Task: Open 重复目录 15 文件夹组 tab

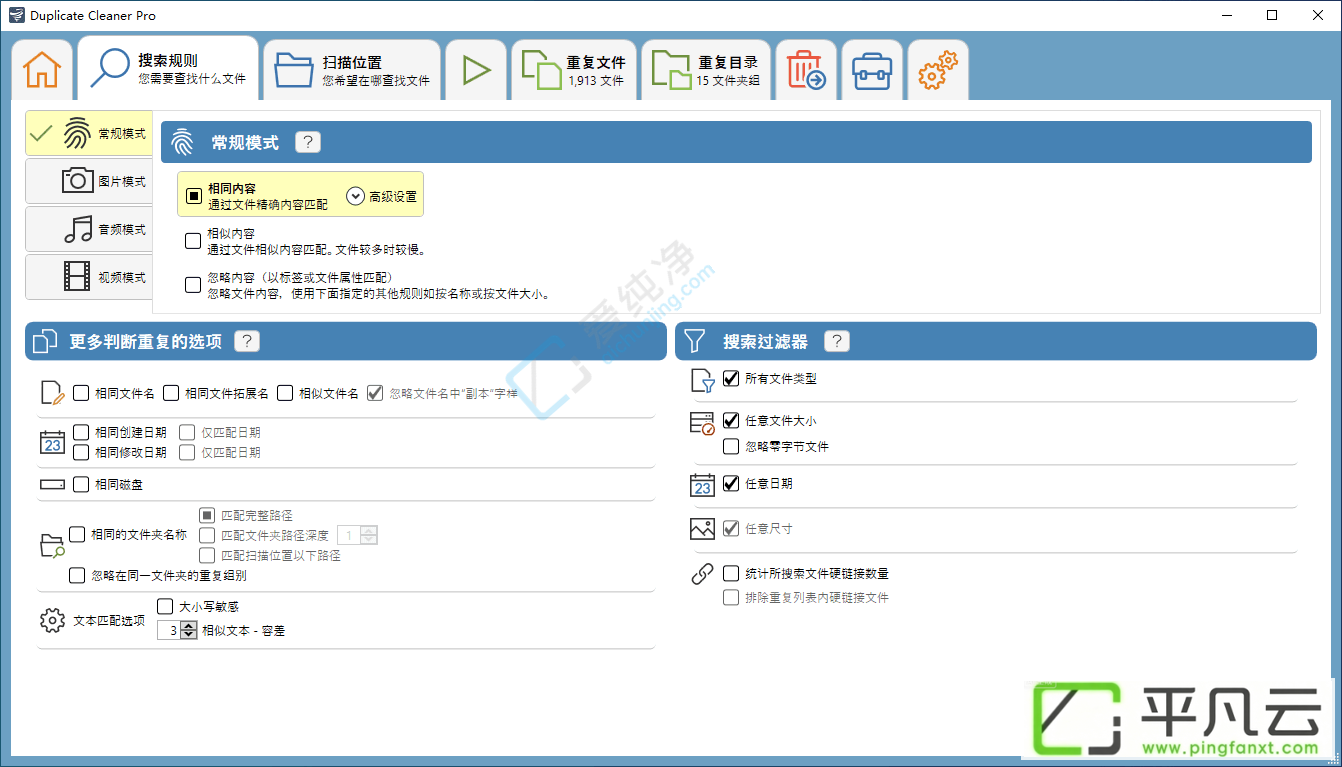Action: (706, 70)
